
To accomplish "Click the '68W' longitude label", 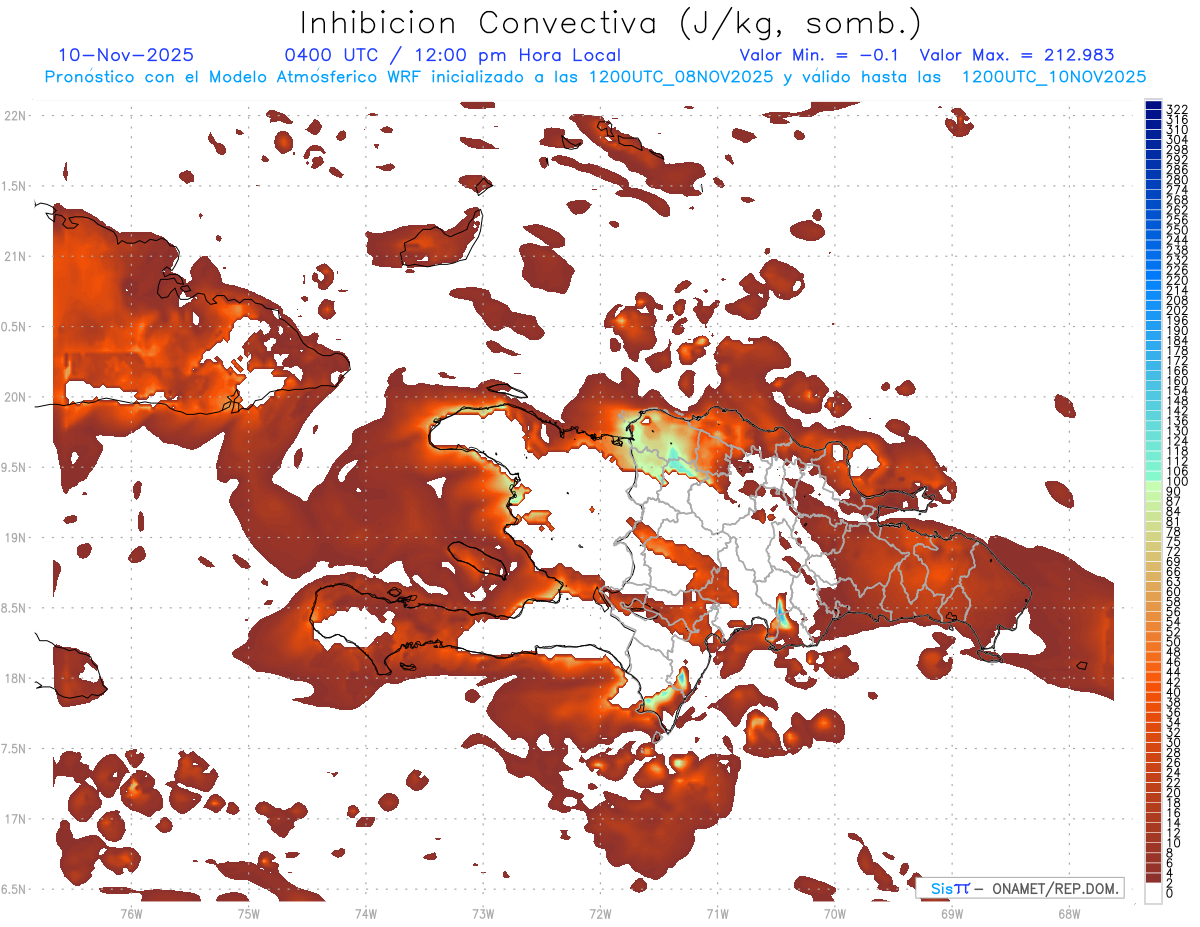I will (1069, 913).
